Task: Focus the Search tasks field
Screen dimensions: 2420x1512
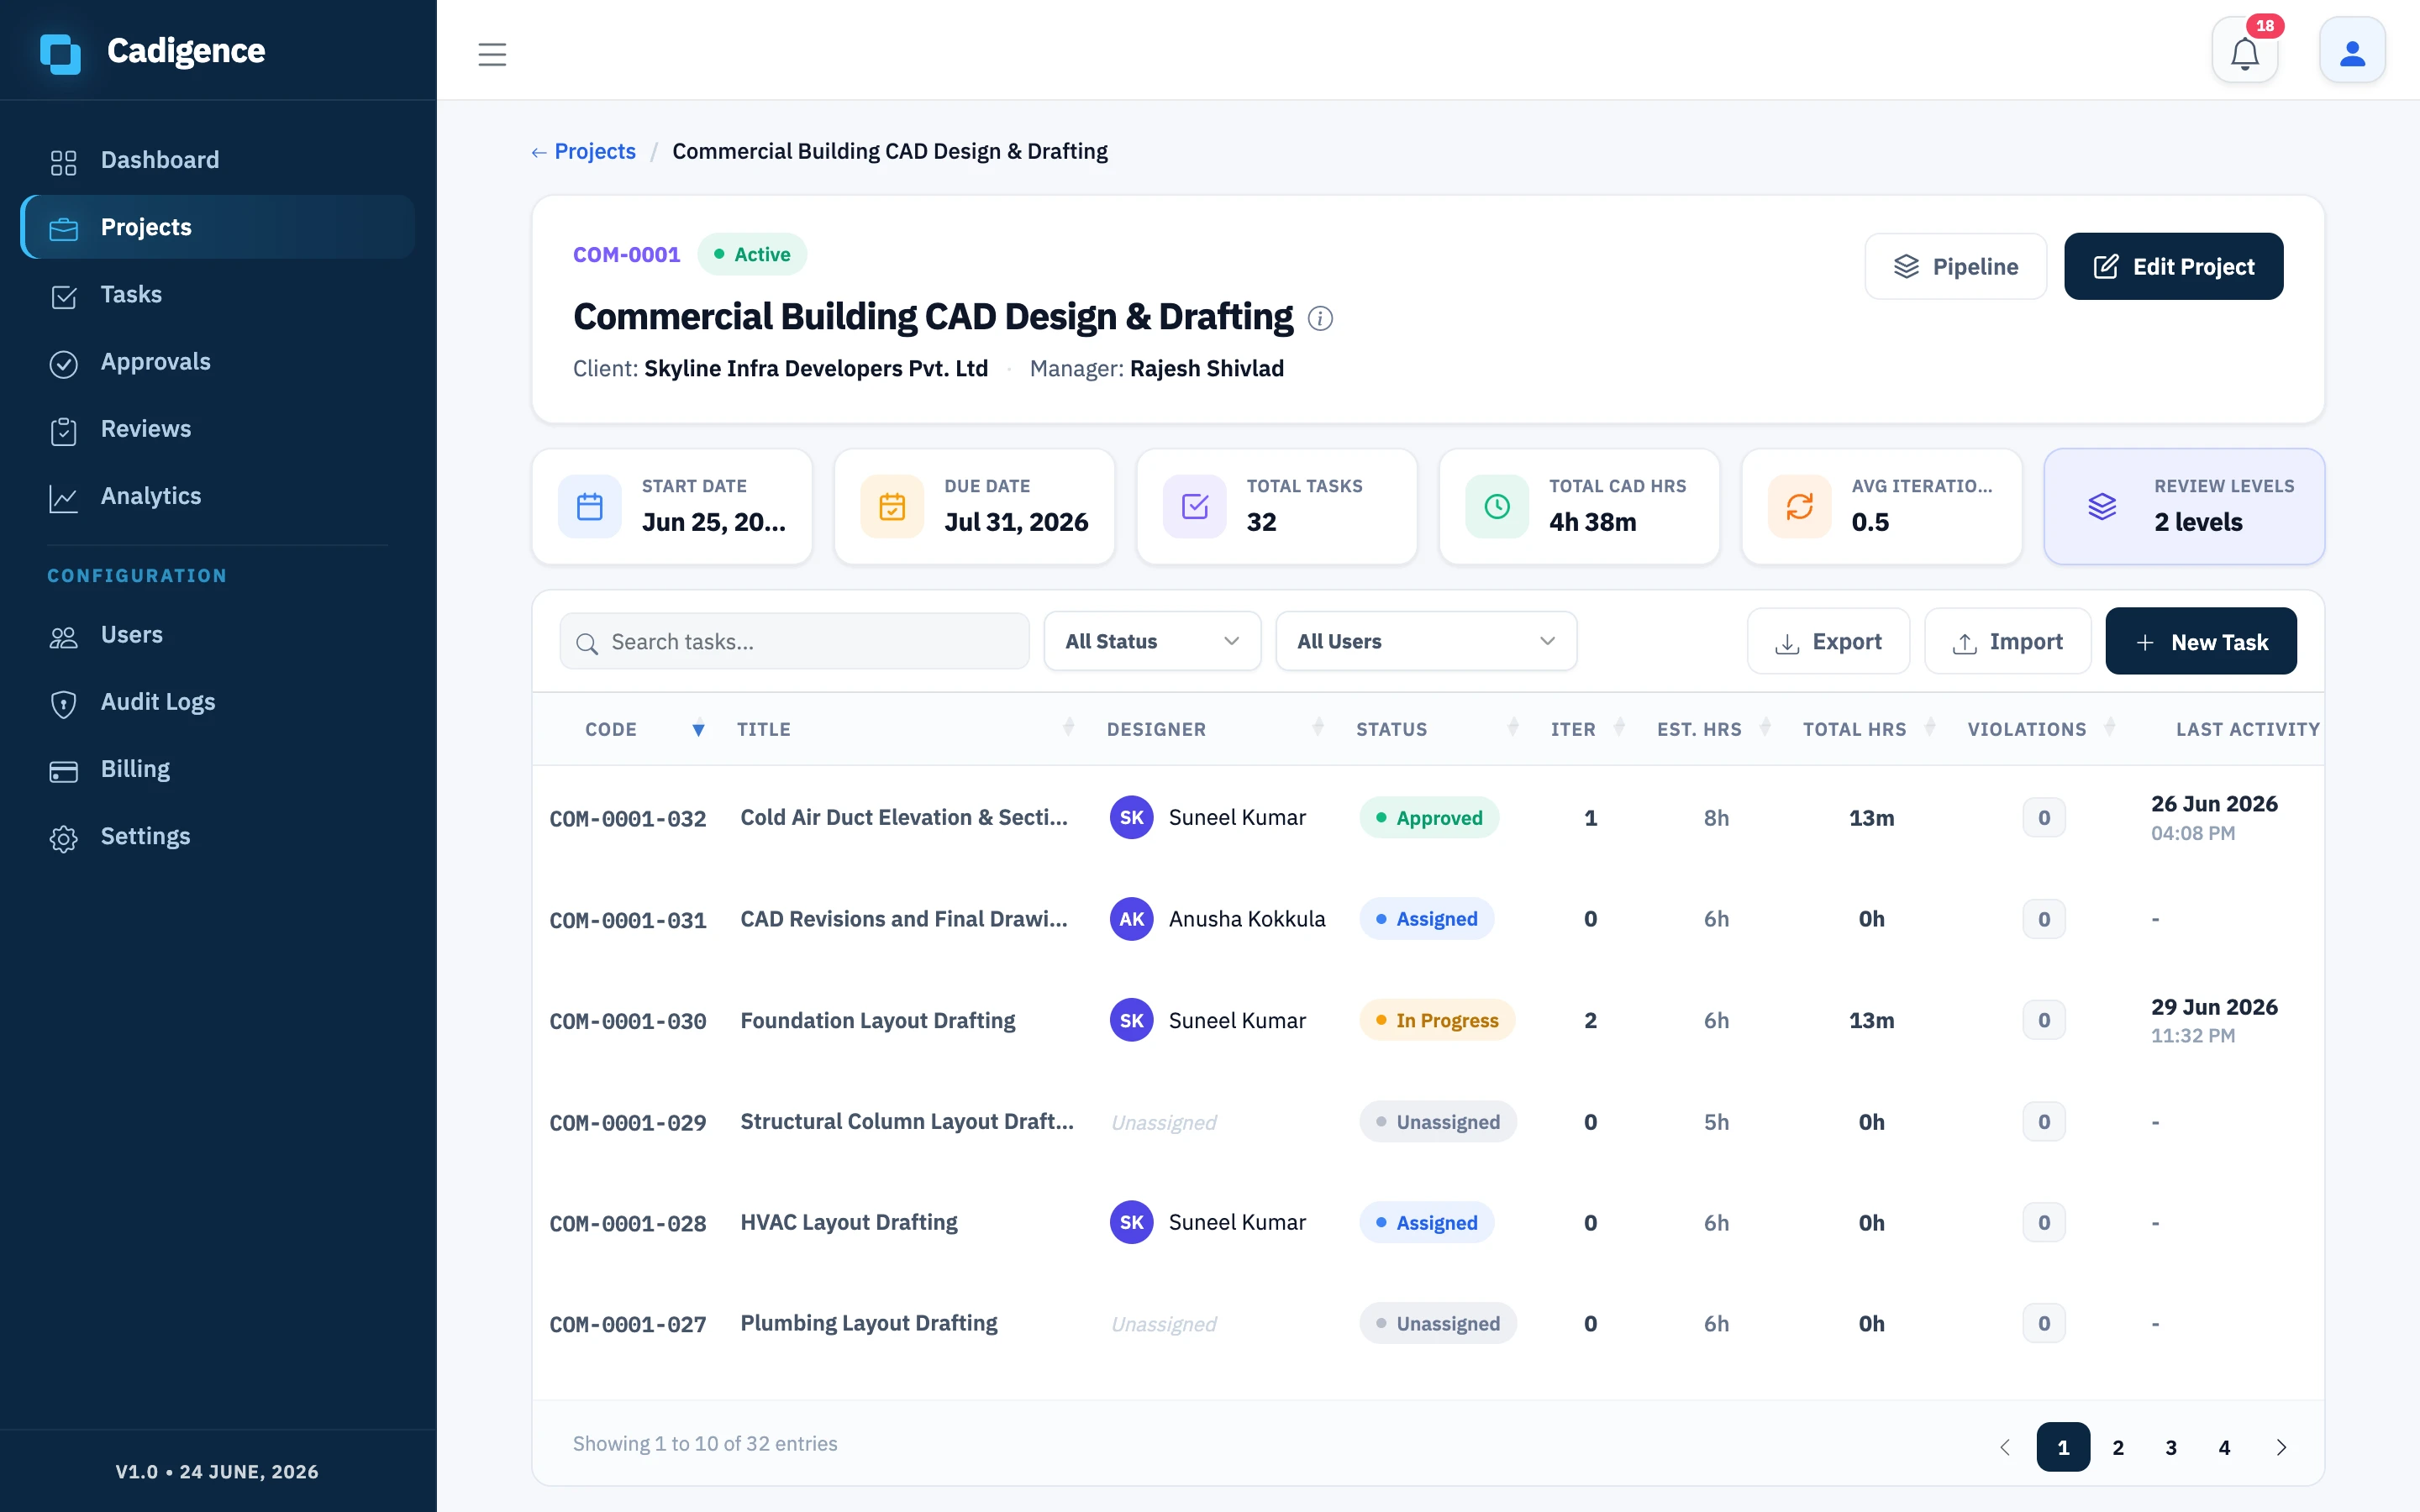Action: (794, 641)
